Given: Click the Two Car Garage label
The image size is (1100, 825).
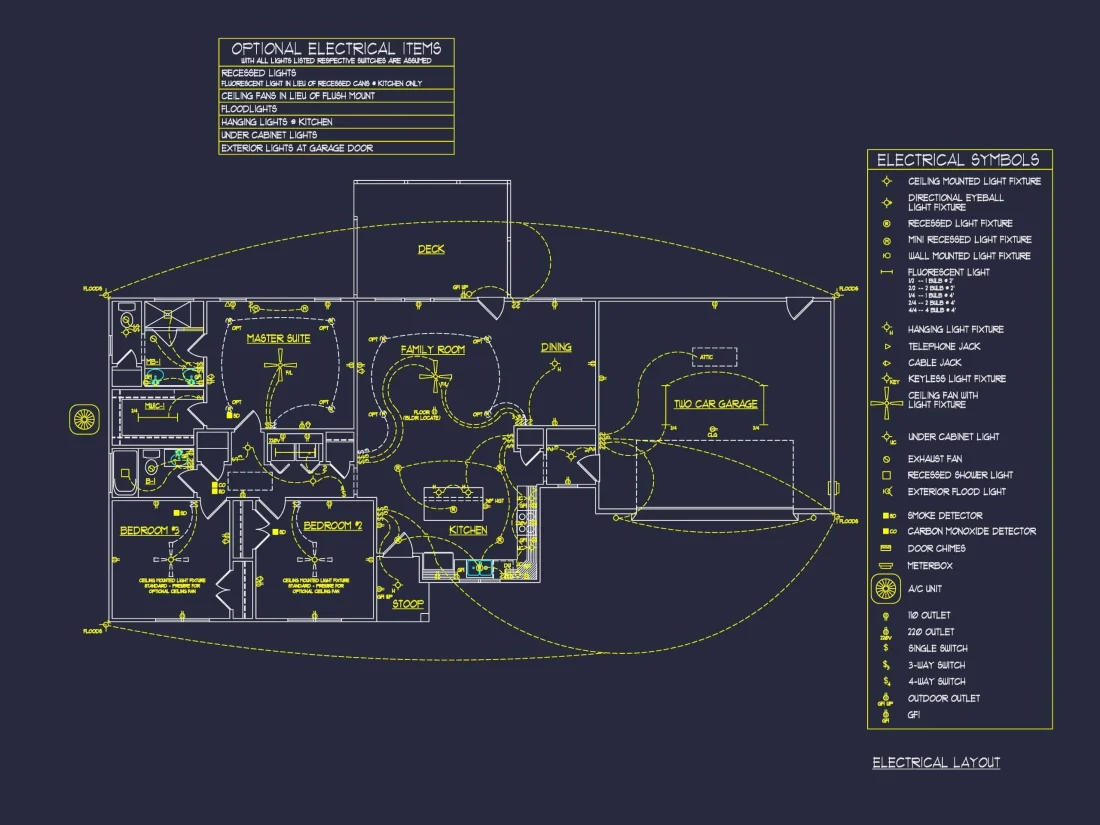Looking at the screenshot, I should click(x=714, y=404).
